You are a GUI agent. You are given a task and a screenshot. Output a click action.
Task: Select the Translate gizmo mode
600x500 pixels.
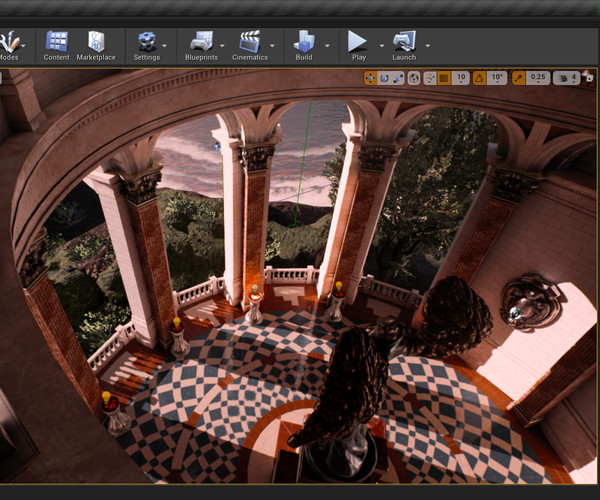coord(370,78)
